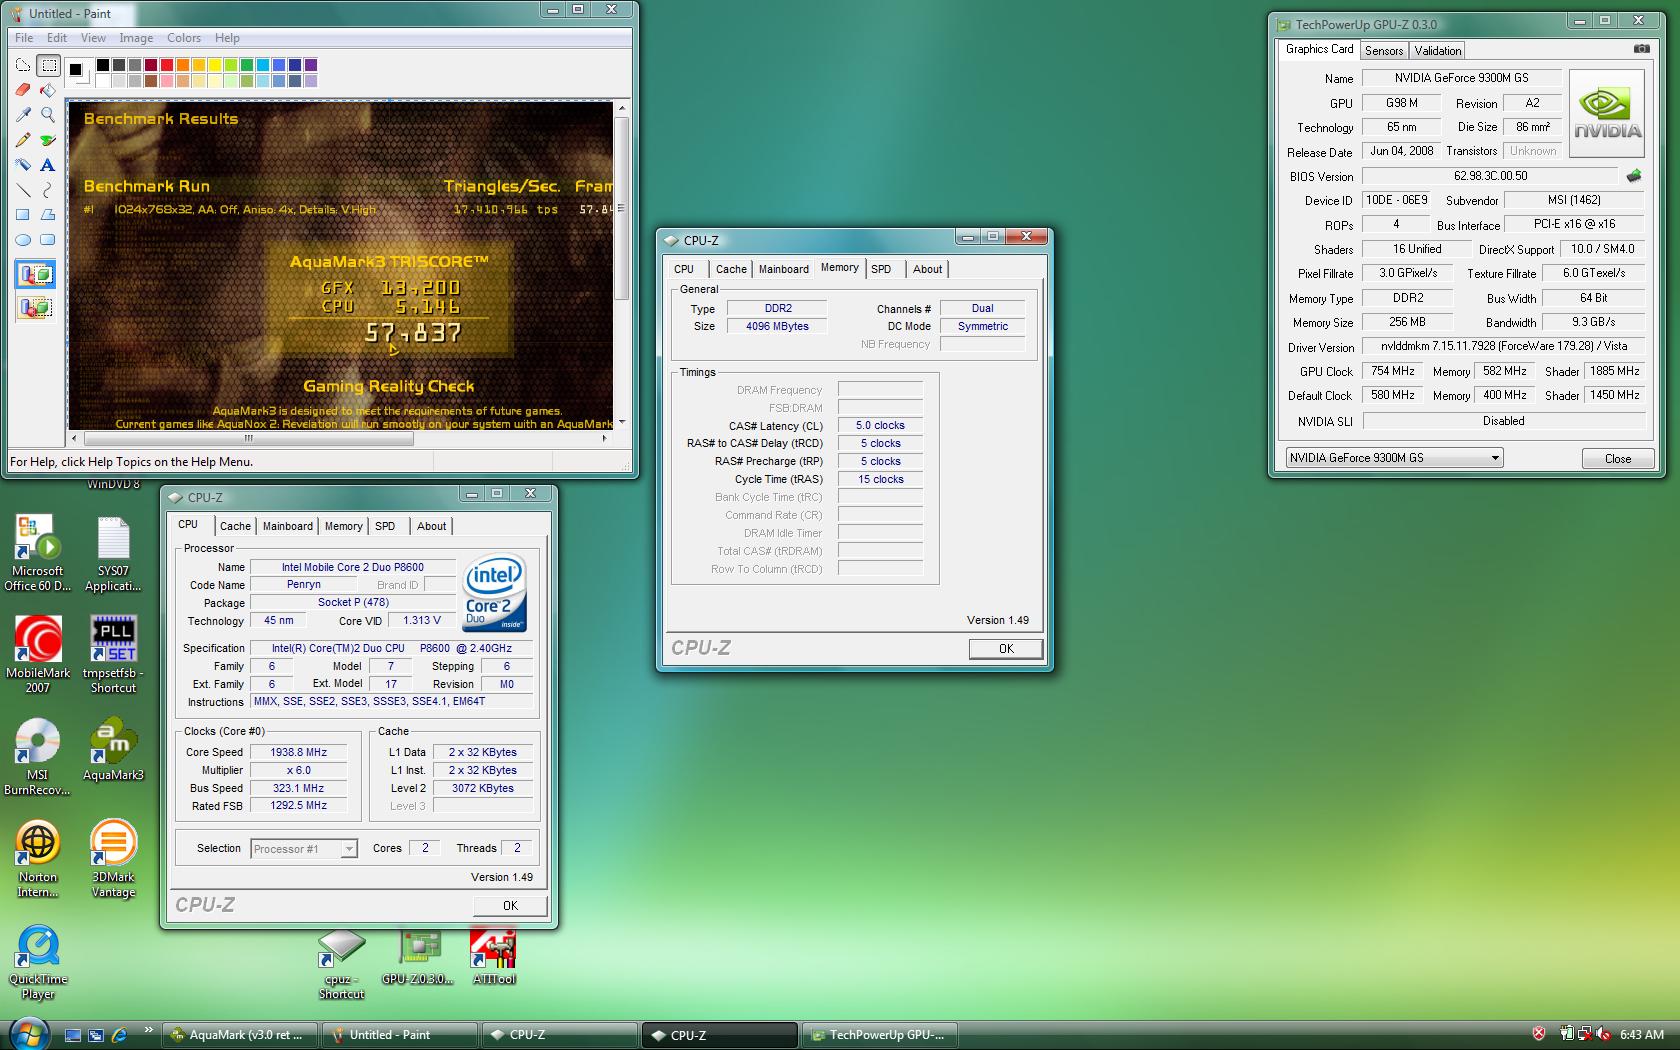Screen dimensions: 1680x1050
Task: Click OK in the CPU tab CPU-Z window
Action: click(510, 905)
